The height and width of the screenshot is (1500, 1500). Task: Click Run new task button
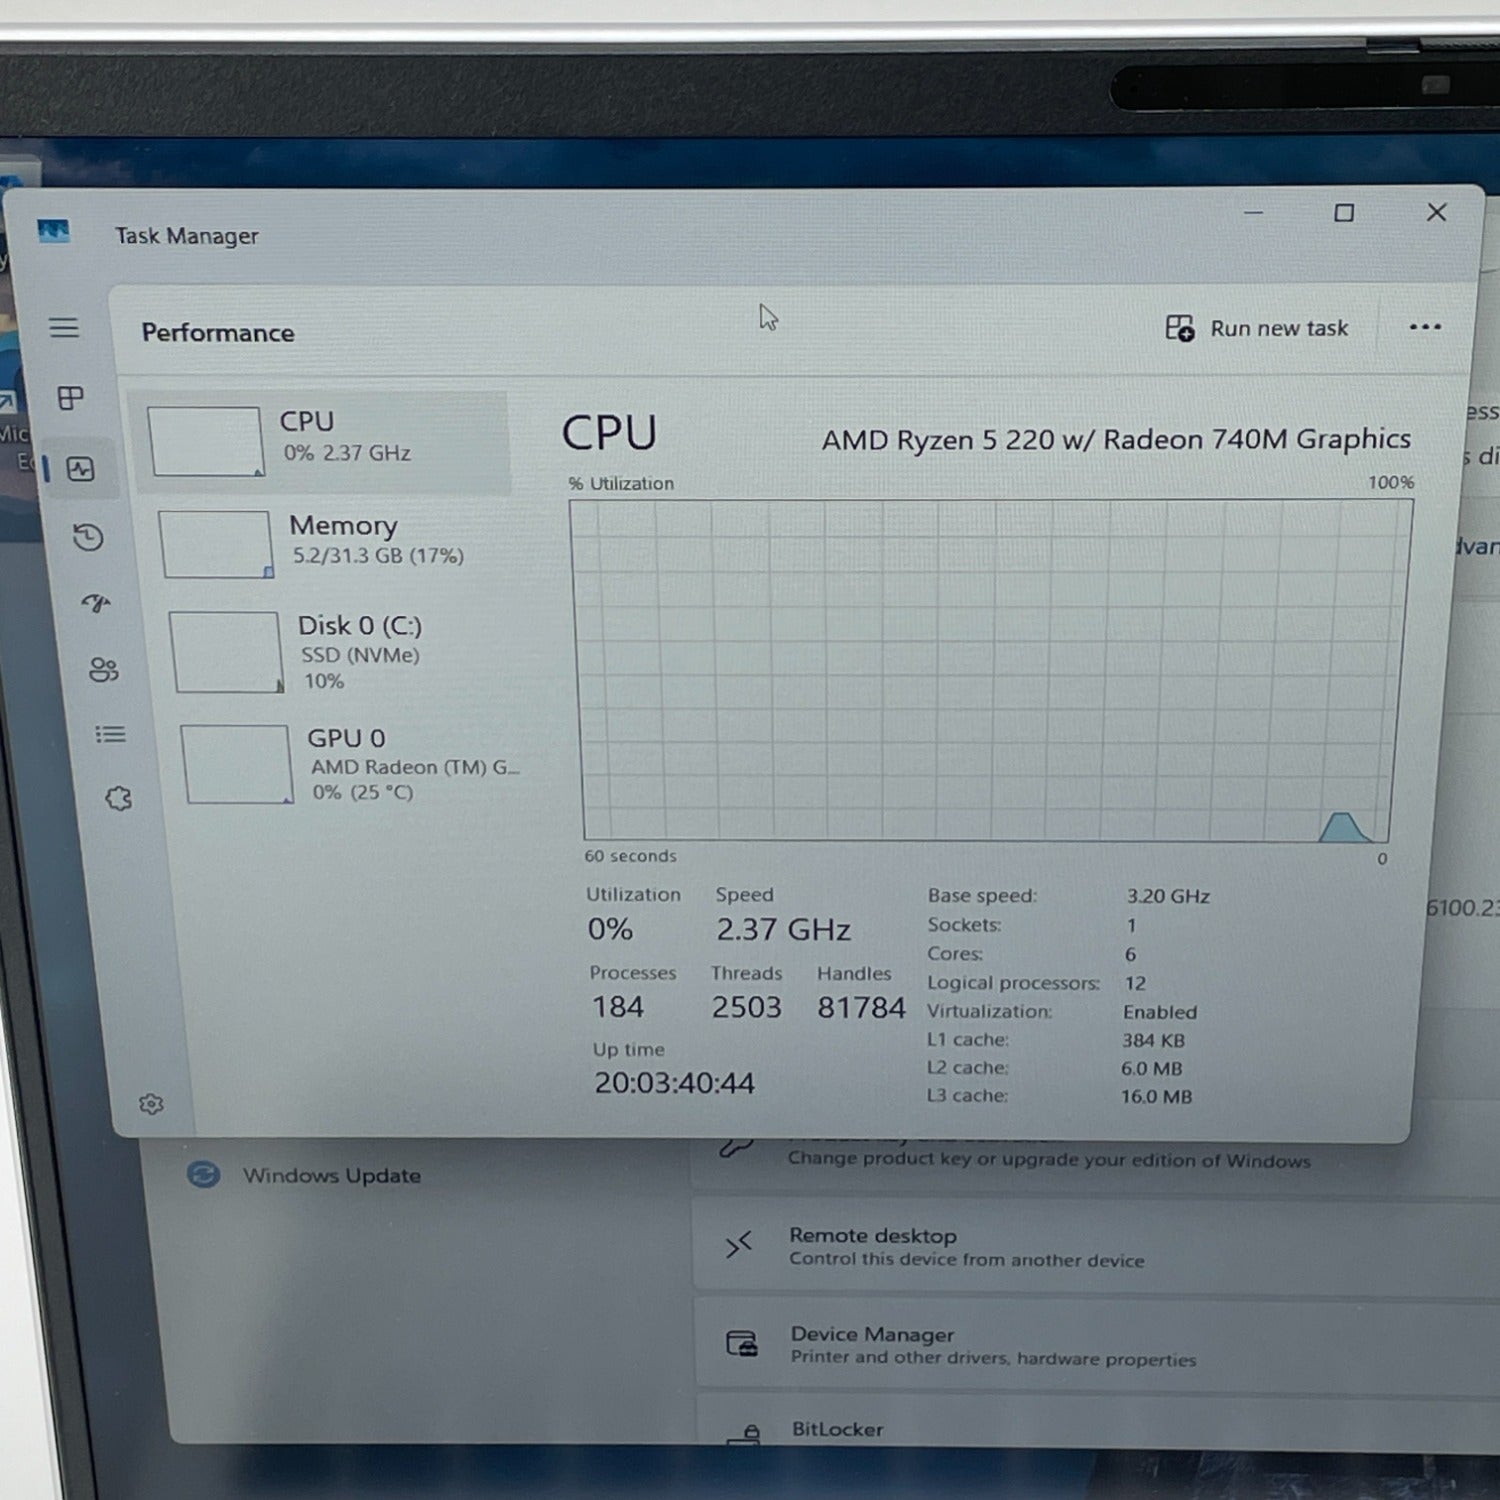tap(1257, 328)
